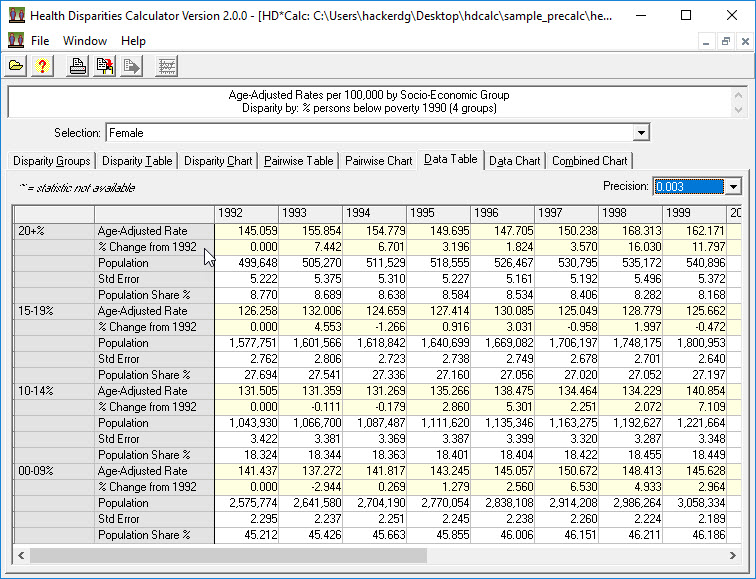Open the Help menu

pos(133,41)
